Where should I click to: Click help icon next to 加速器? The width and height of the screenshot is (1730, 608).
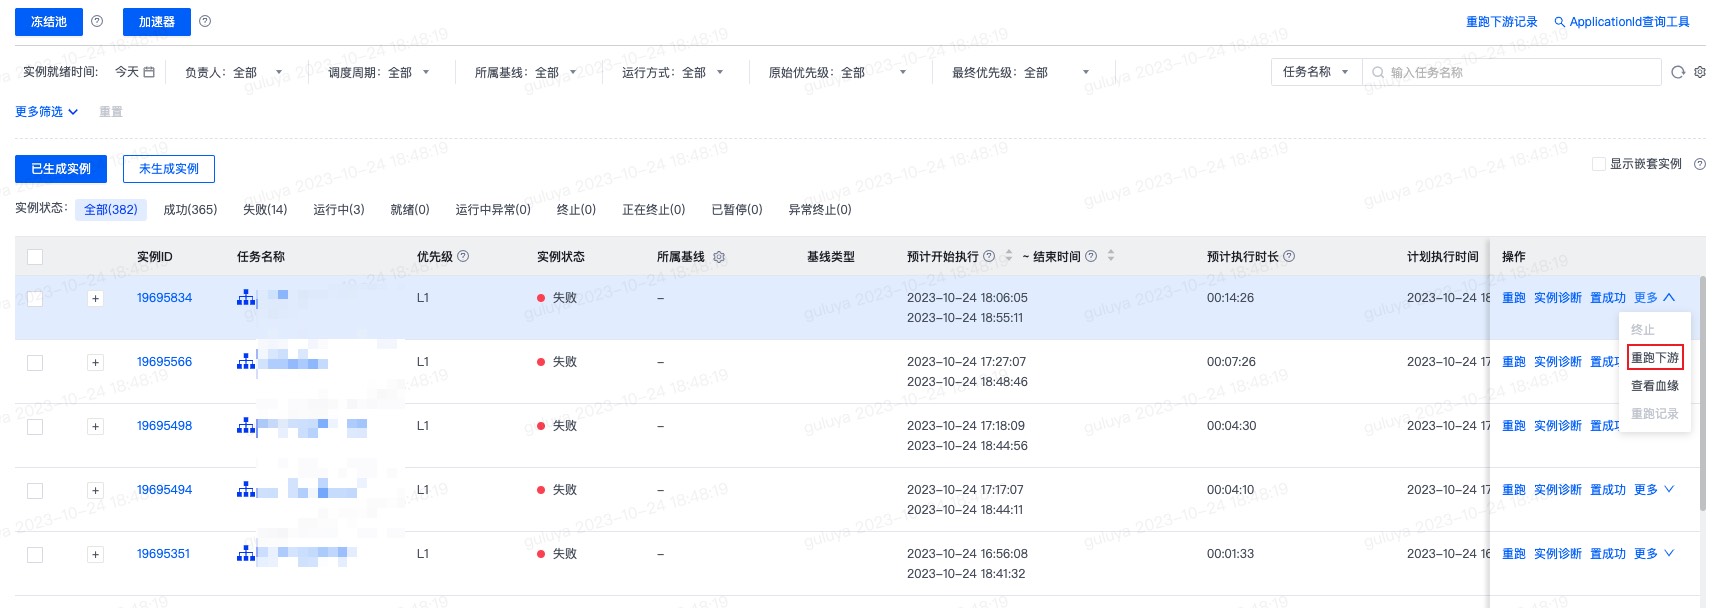(205, 21)
